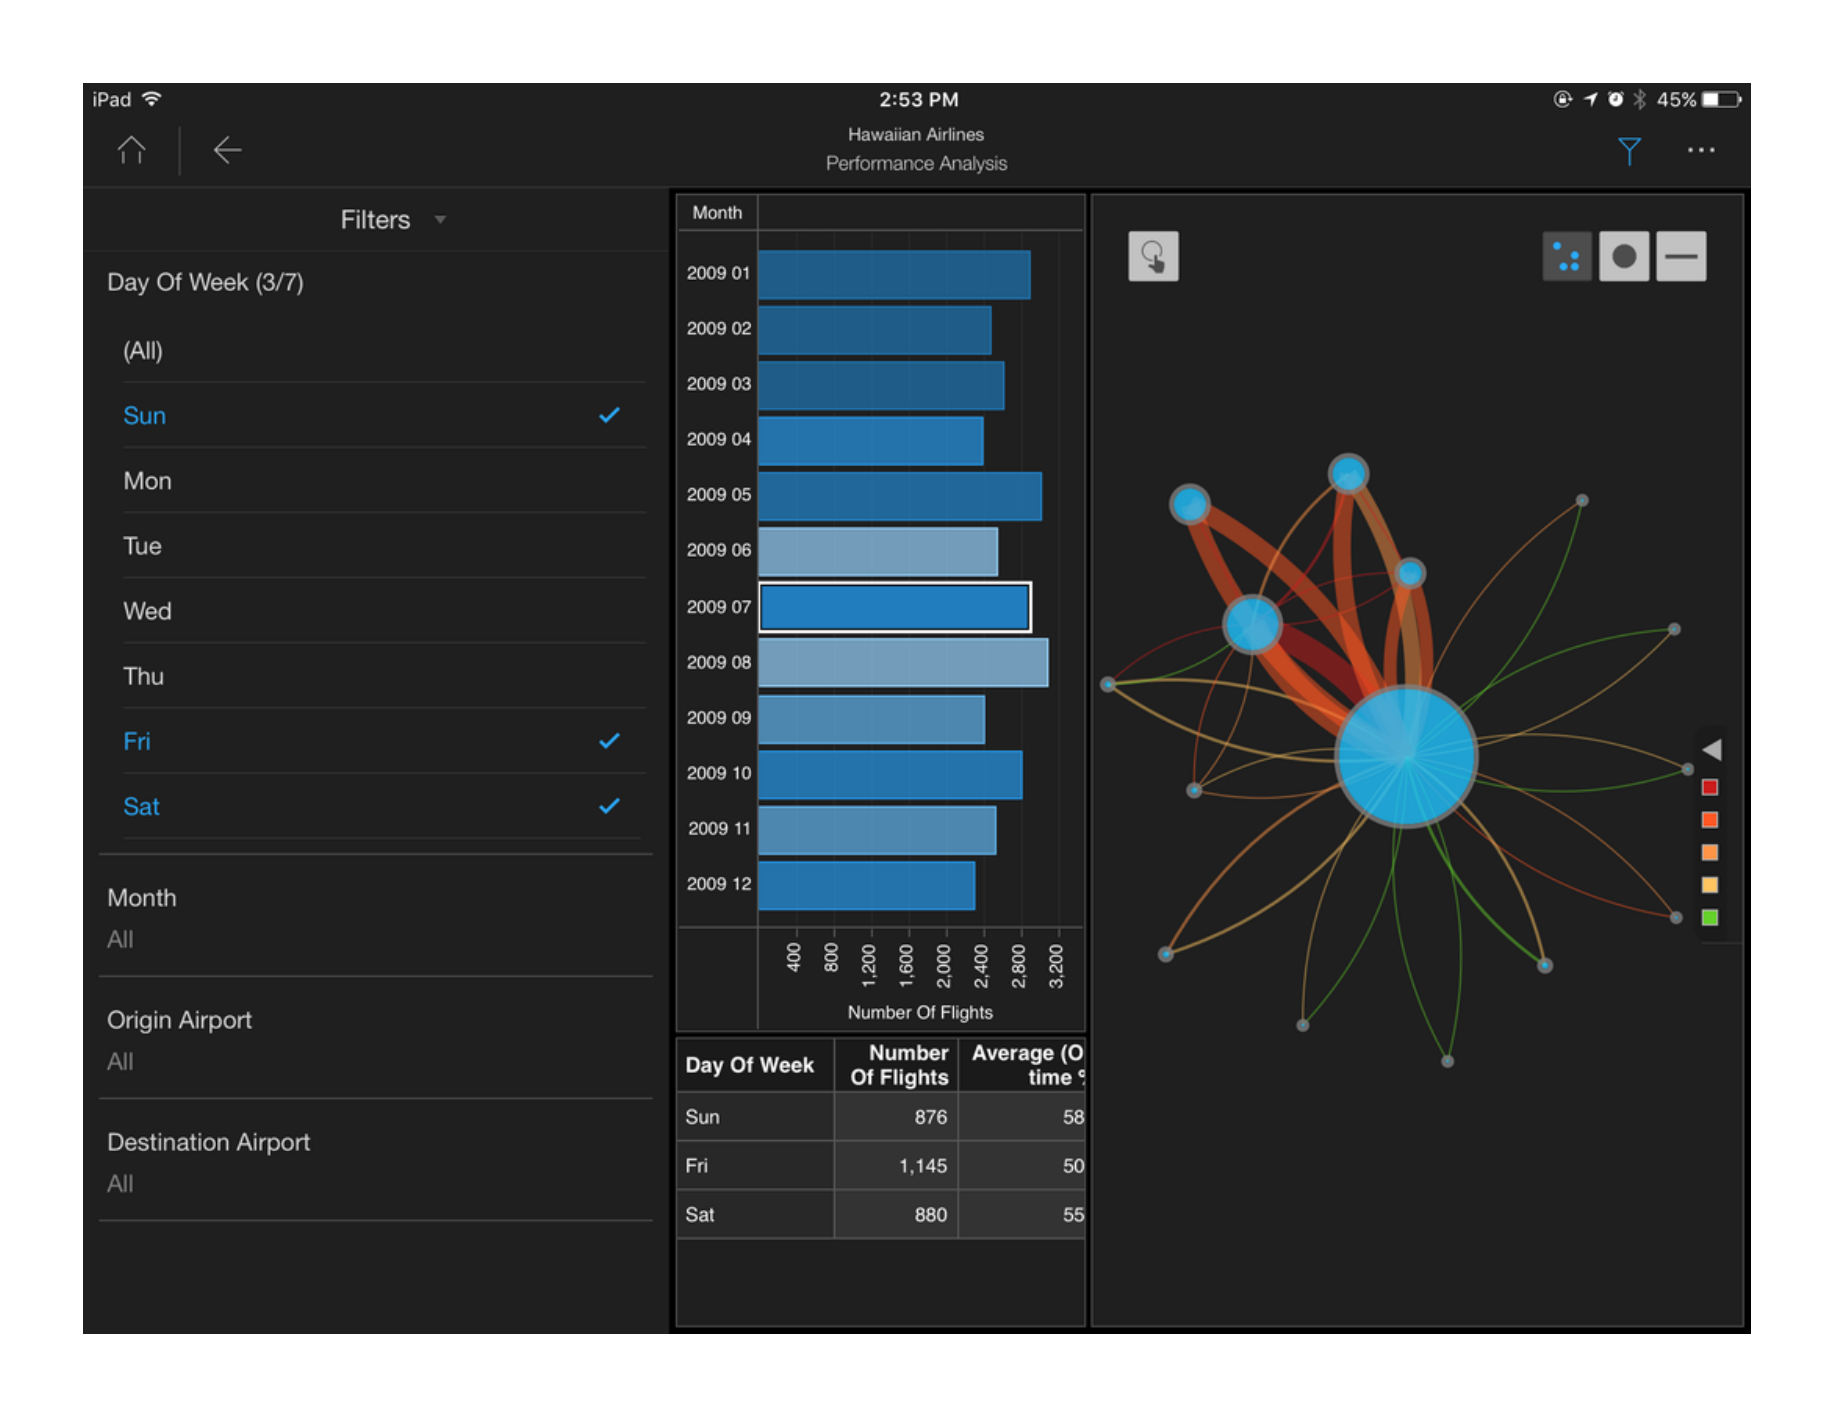This screenshot has height=1417, width=1834.
Task: Tap the battery indicator icon
Action: point(1721,99)
